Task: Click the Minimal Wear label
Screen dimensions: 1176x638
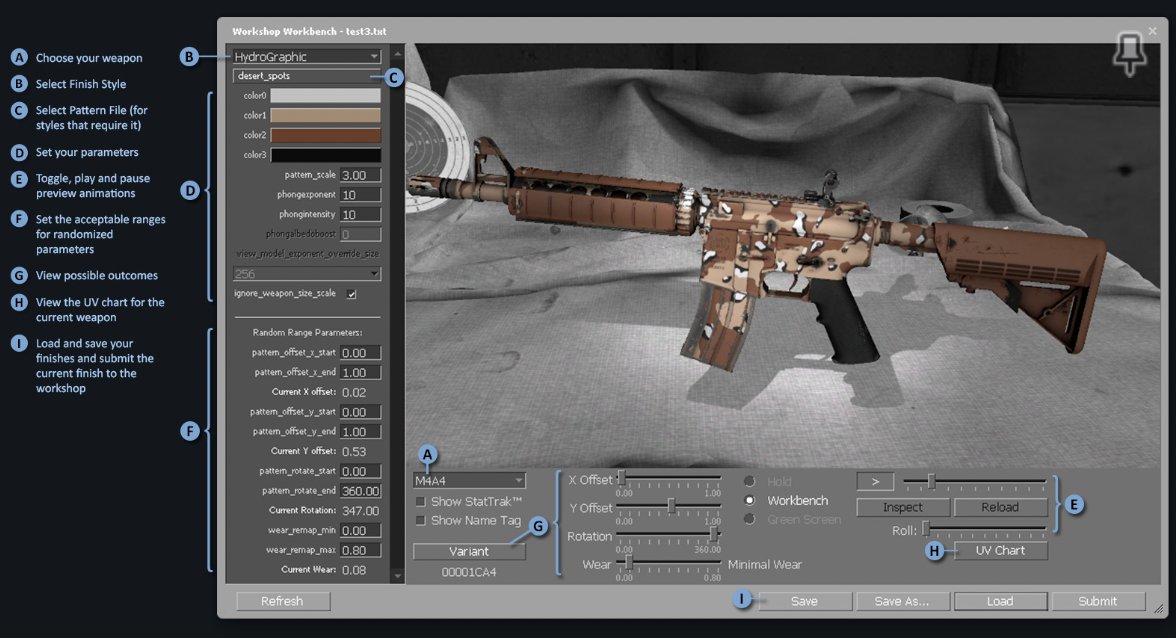Action: pyautogui.click(x=765, y=565)
